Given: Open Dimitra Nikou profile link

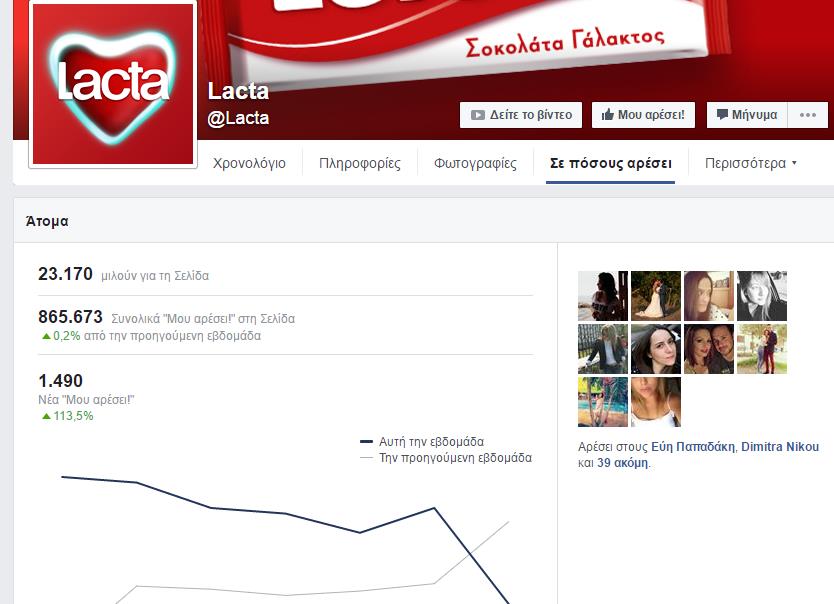Looking at the screenshot, I should point(780,447).
